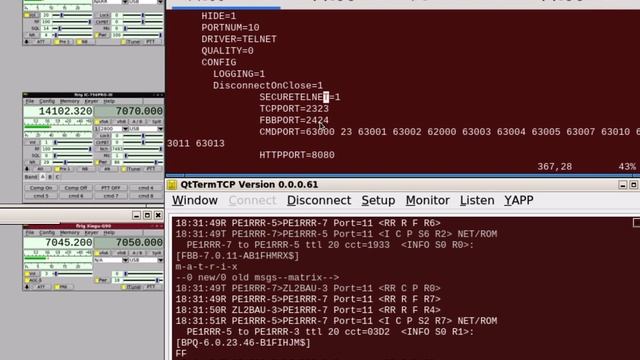Screen dimensions: 640x360
Task: Adjust Pwr slider in Xiegu-G90 window
Action: [x=143, y=280]
